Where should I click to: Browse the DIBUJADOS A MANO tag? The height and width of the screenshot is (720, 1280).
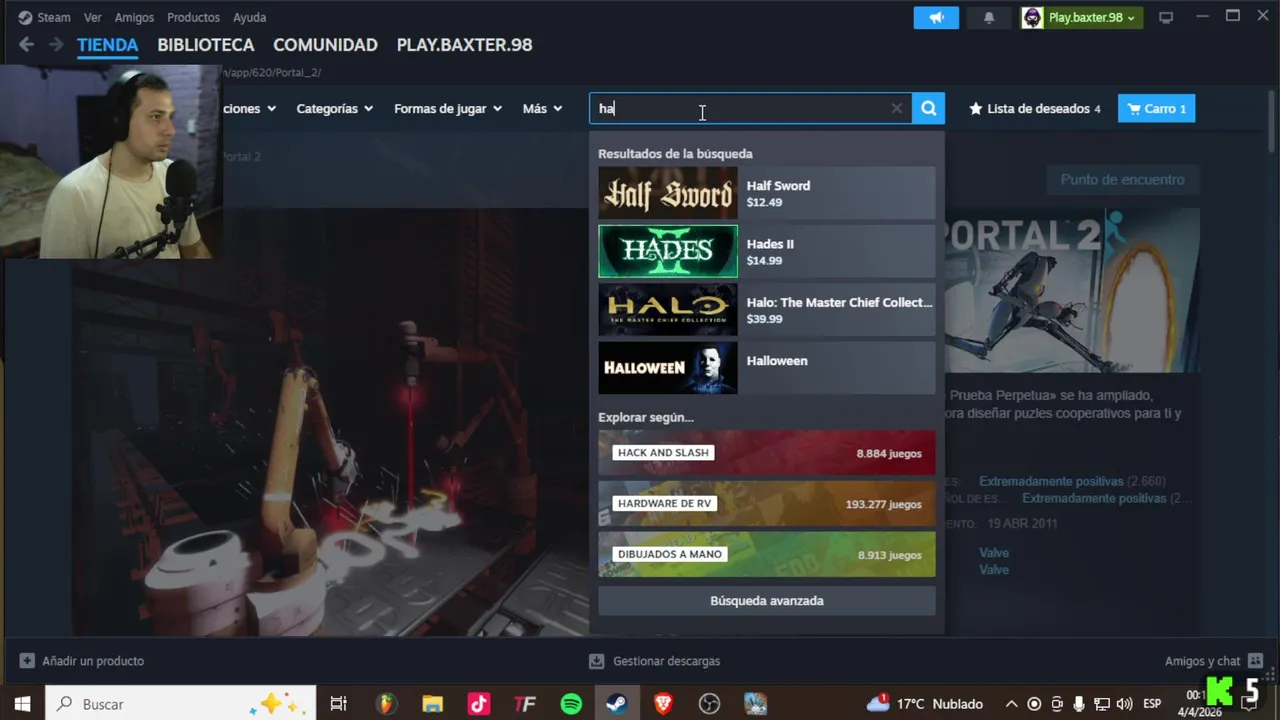767,554
